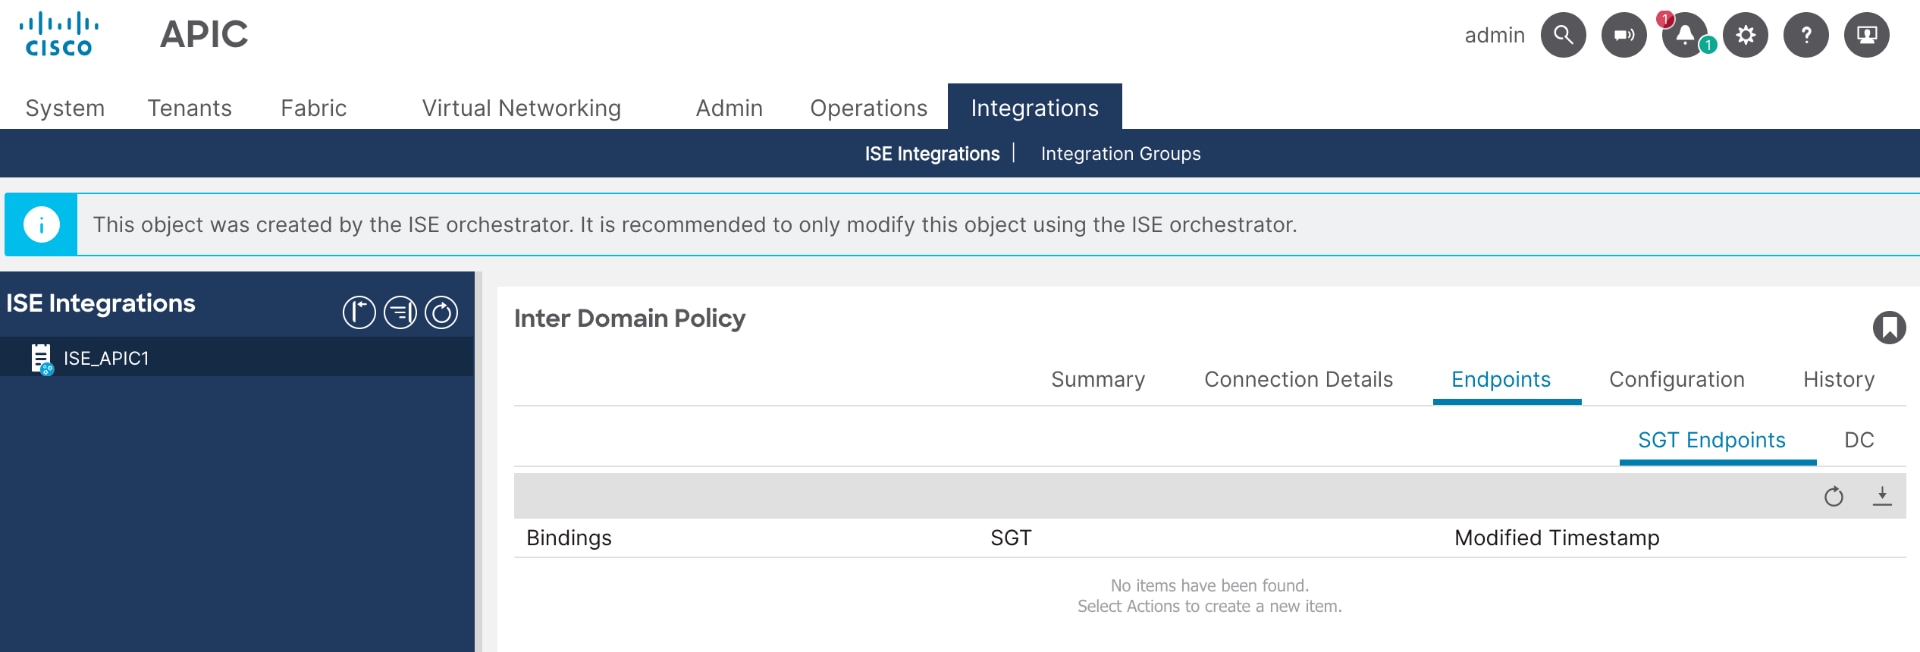Click the admin username
1920x652 pixels.
click(1494, 35)
